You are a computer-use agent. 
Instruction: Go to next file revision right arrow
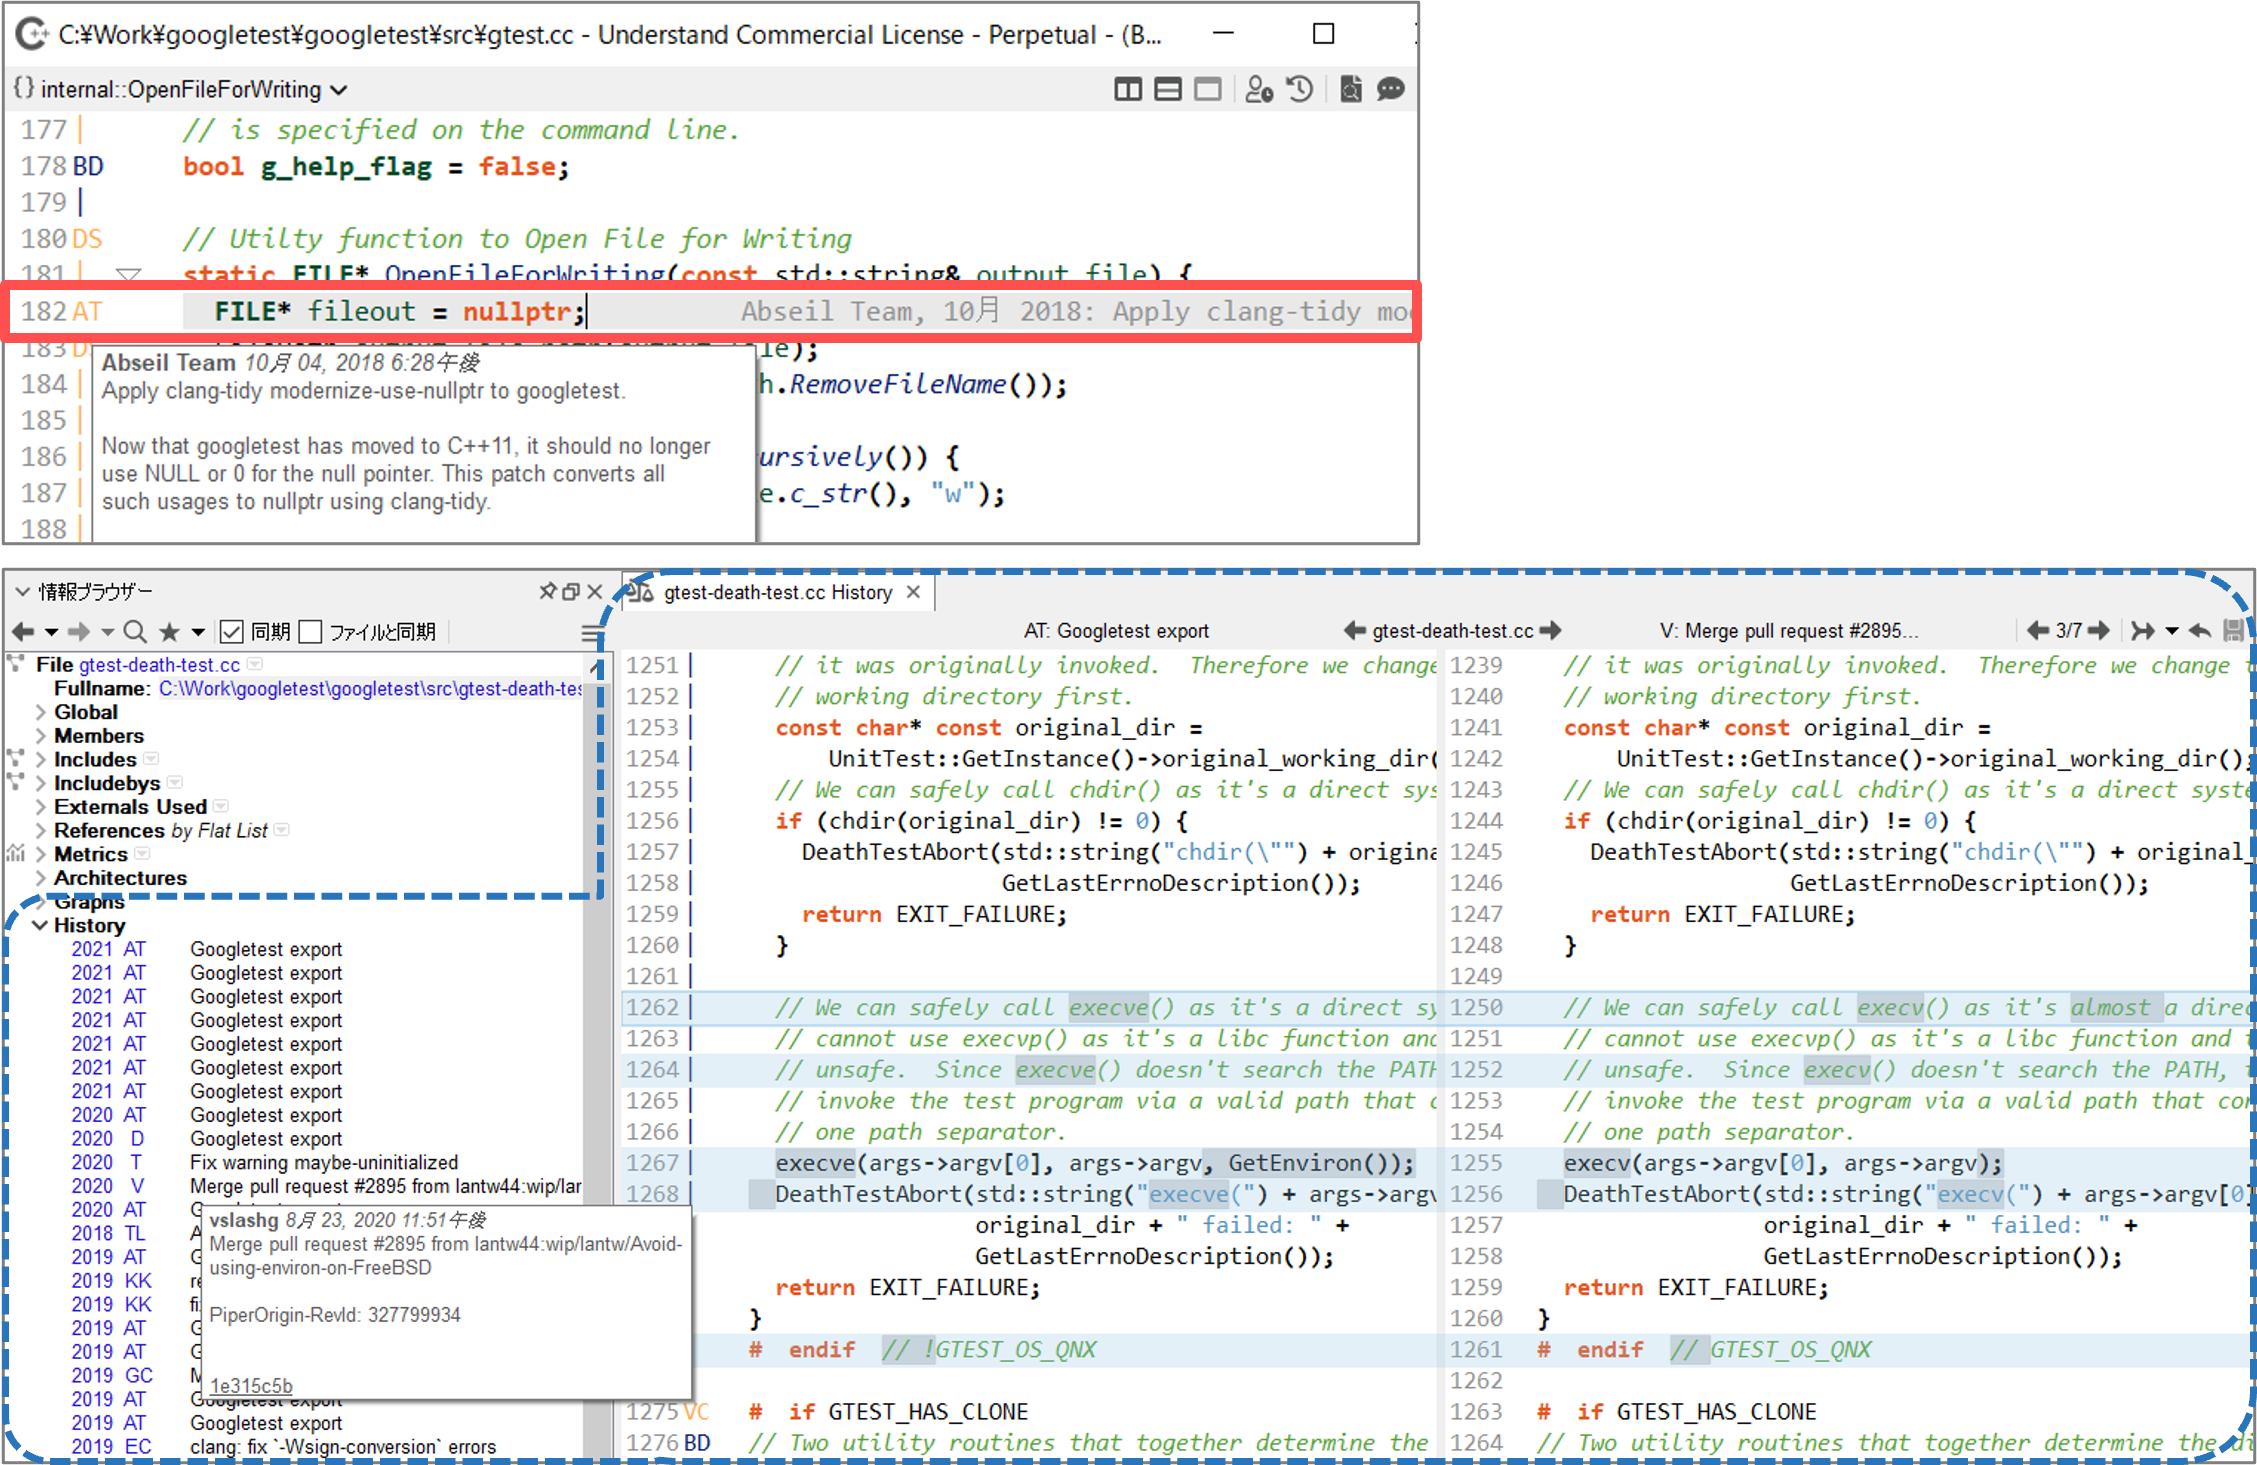pyautogui.click(x=1551, y=631)
